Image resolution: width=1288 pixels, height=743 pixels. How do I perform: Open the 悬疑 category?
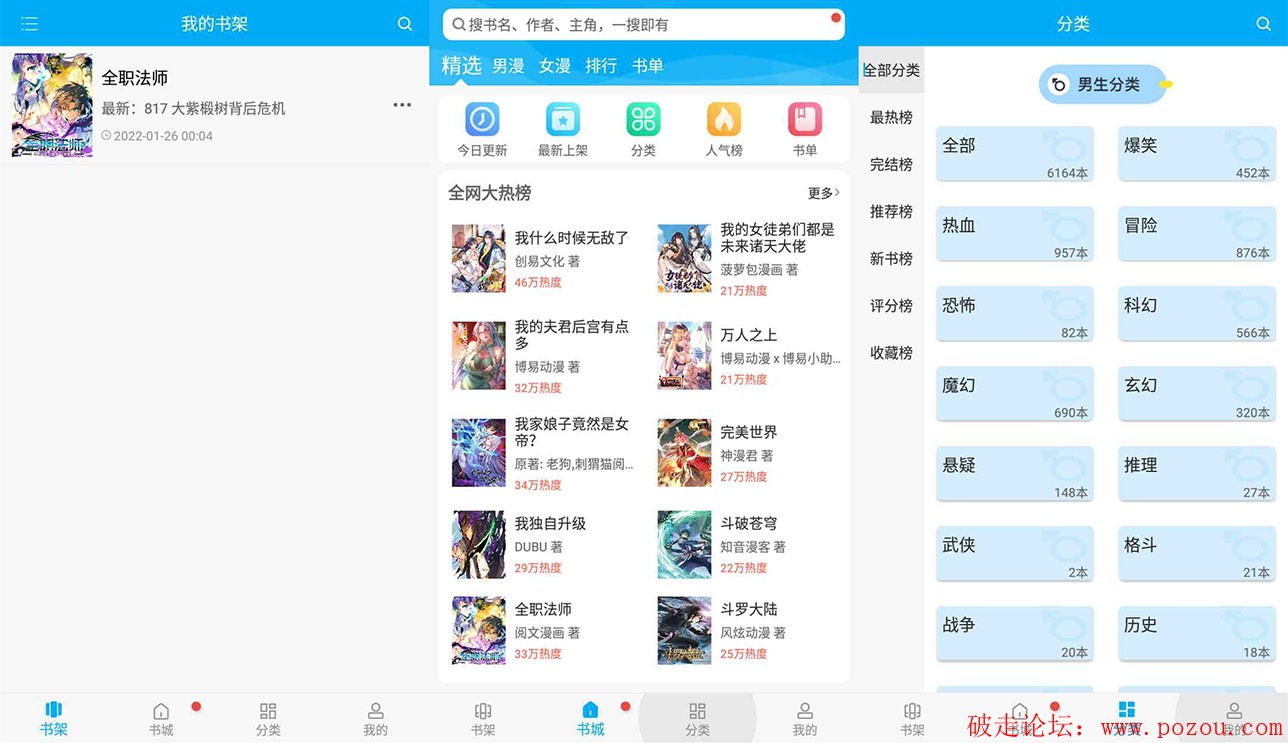tap(1015, 476)
